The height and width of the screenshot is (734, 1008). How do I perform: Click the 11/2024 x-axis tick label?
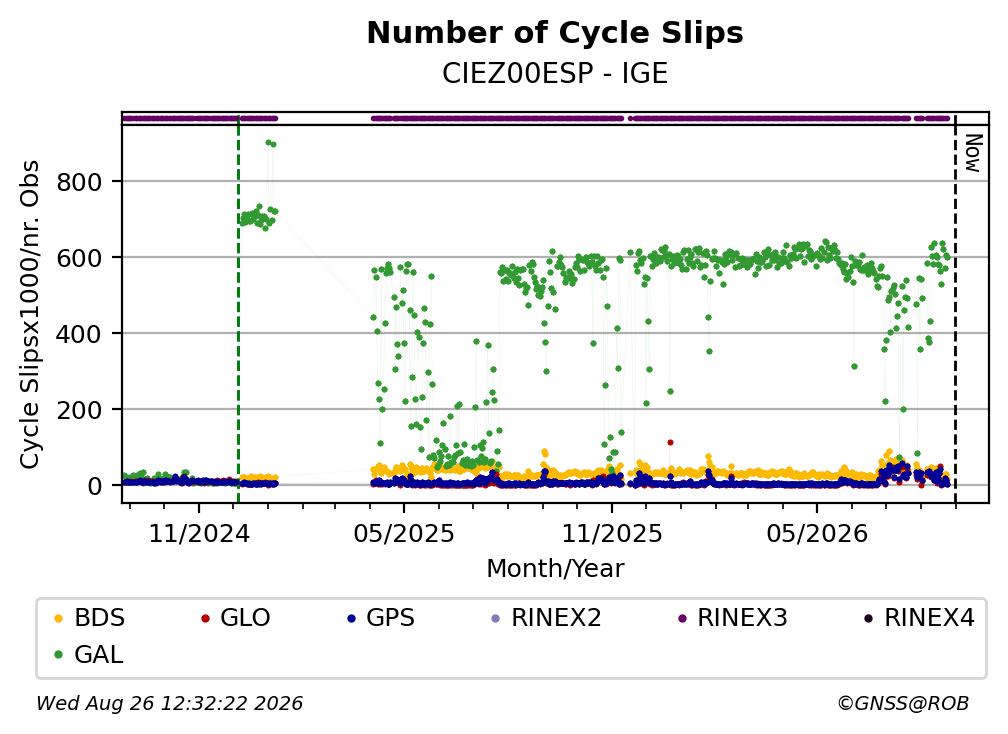click(199, 534)
